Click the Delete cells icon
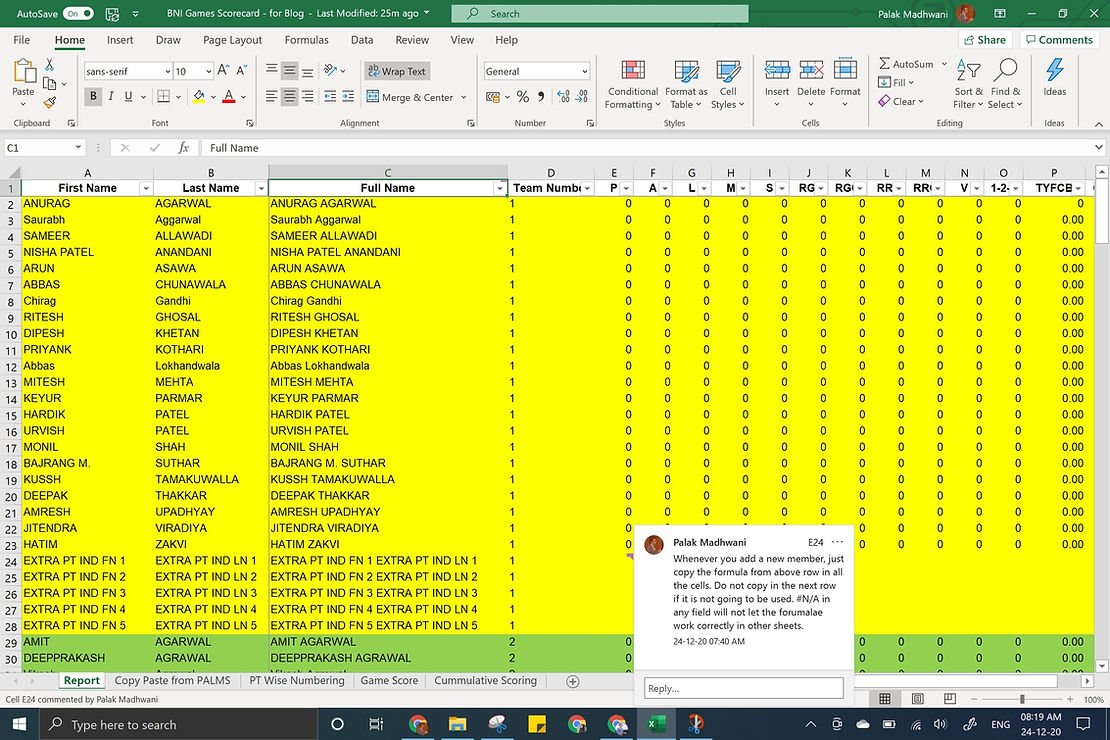This screenshot has width=1110, height=740. 811,71
